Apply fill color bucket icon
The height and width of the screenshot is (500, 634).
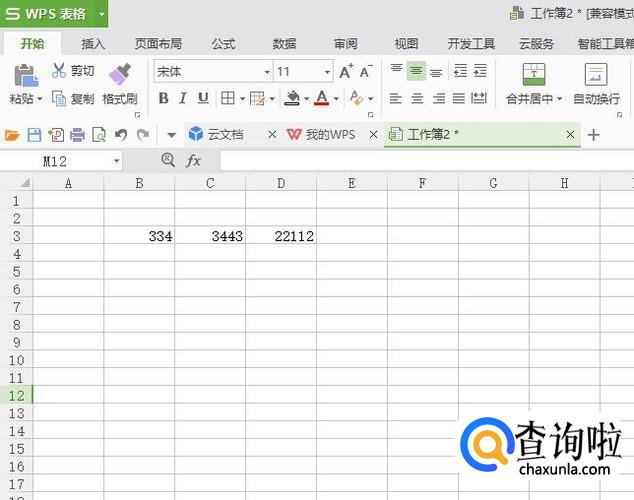[292, 98]
